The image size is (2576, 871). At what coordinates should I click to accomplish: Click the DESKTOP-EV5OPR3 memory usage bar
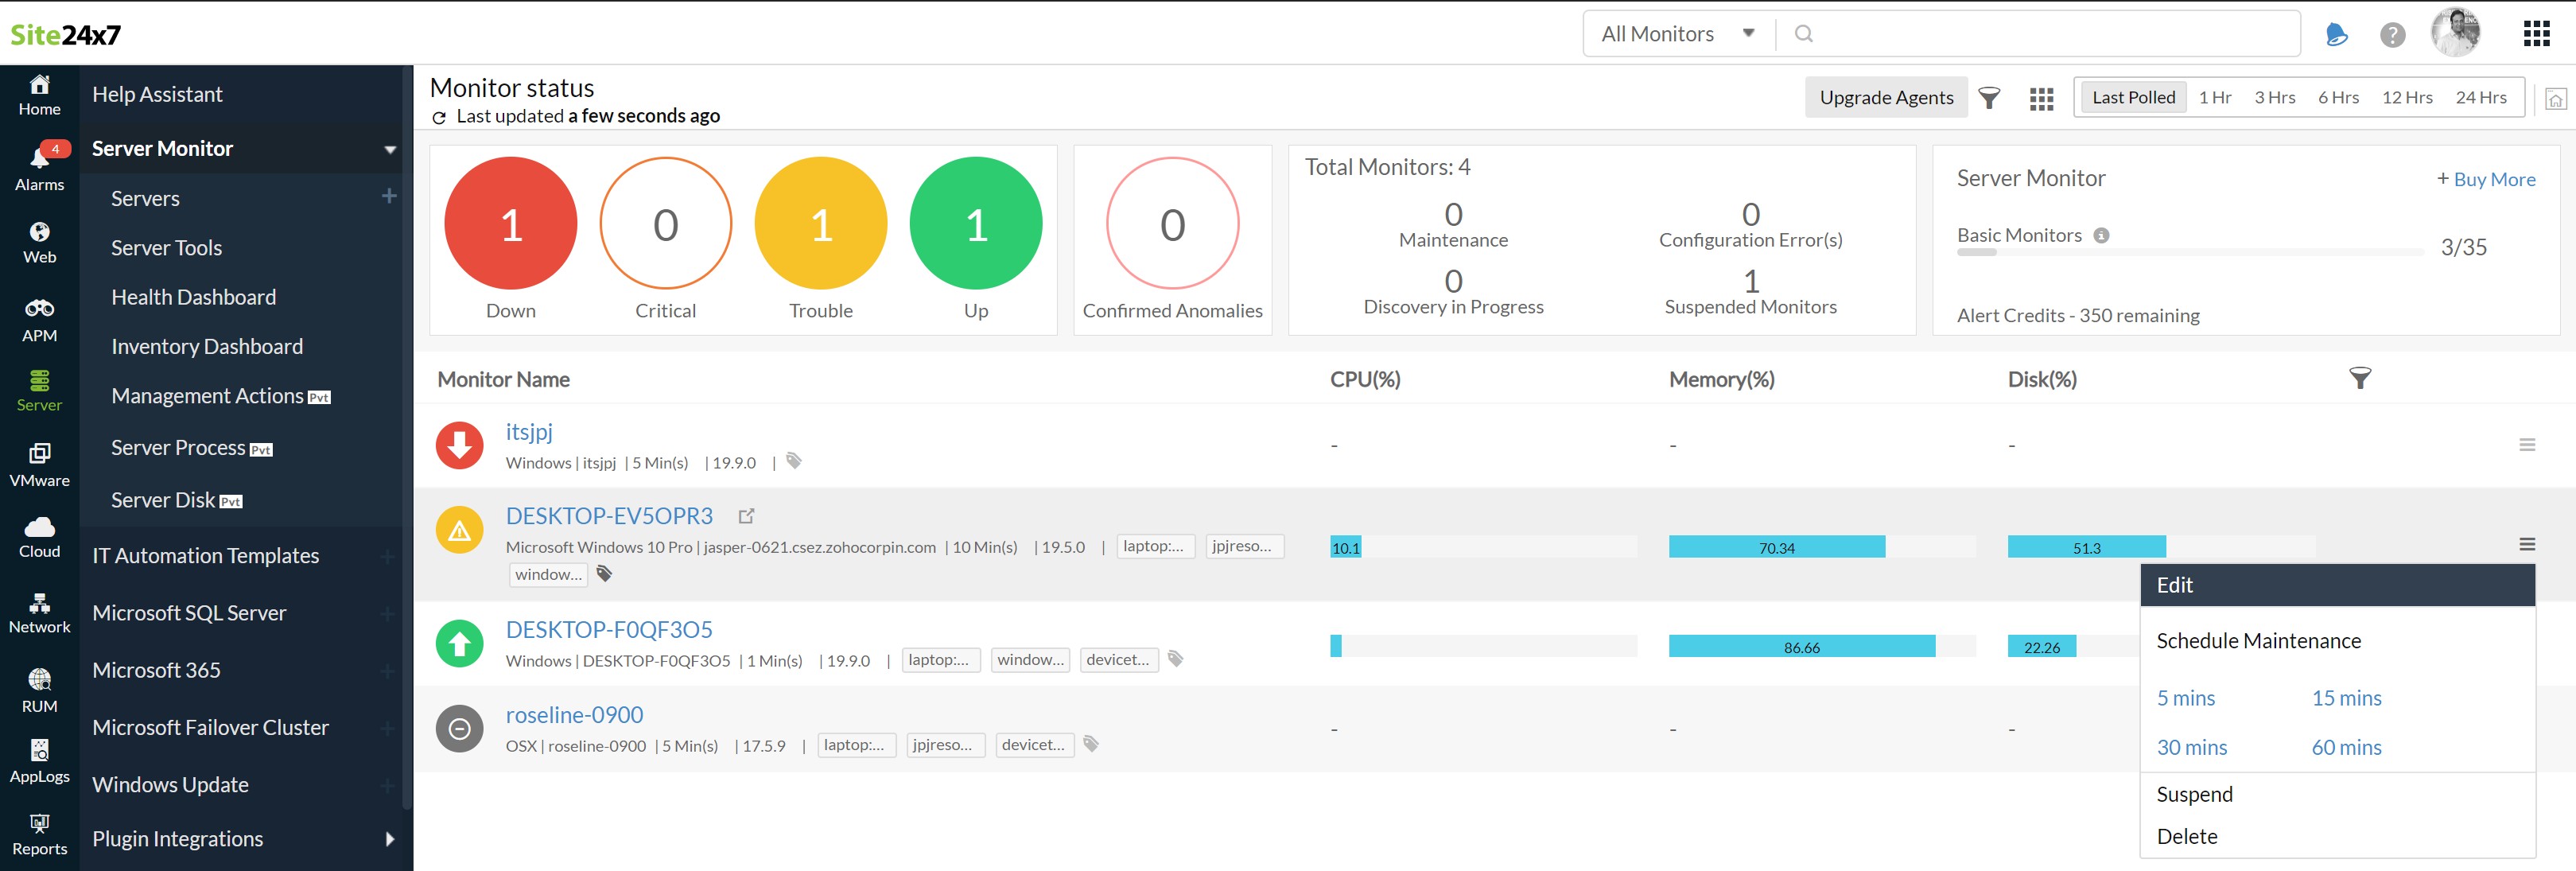[1776, 547]
